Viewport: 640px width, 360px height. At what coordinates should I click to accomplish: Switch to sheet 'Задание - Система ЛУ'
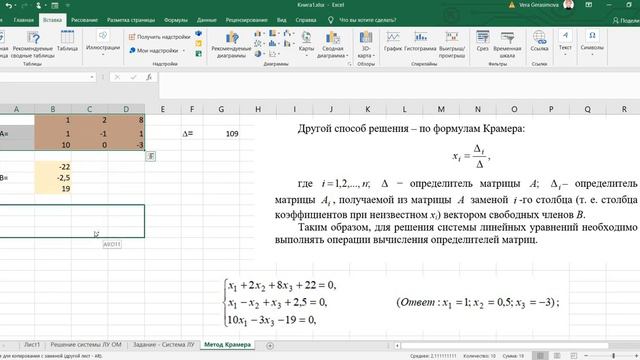point(163,345)
